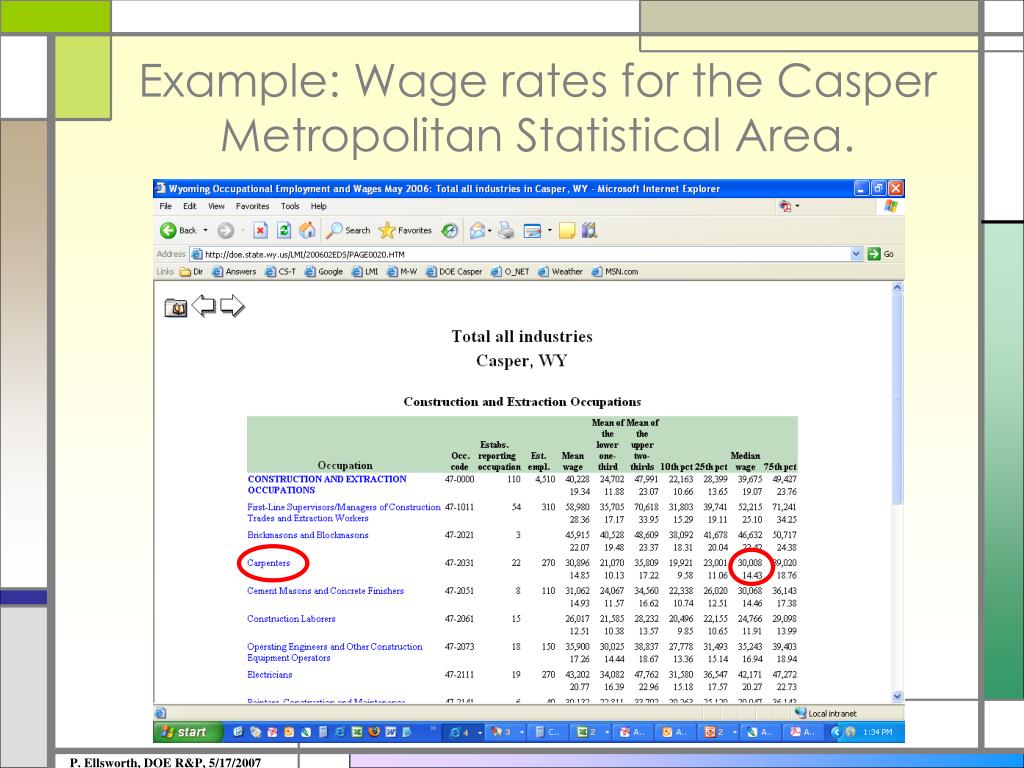Click the Internet Explorer group on taskbar
This screenshot has height=768, width=1024.
[465, 733]
